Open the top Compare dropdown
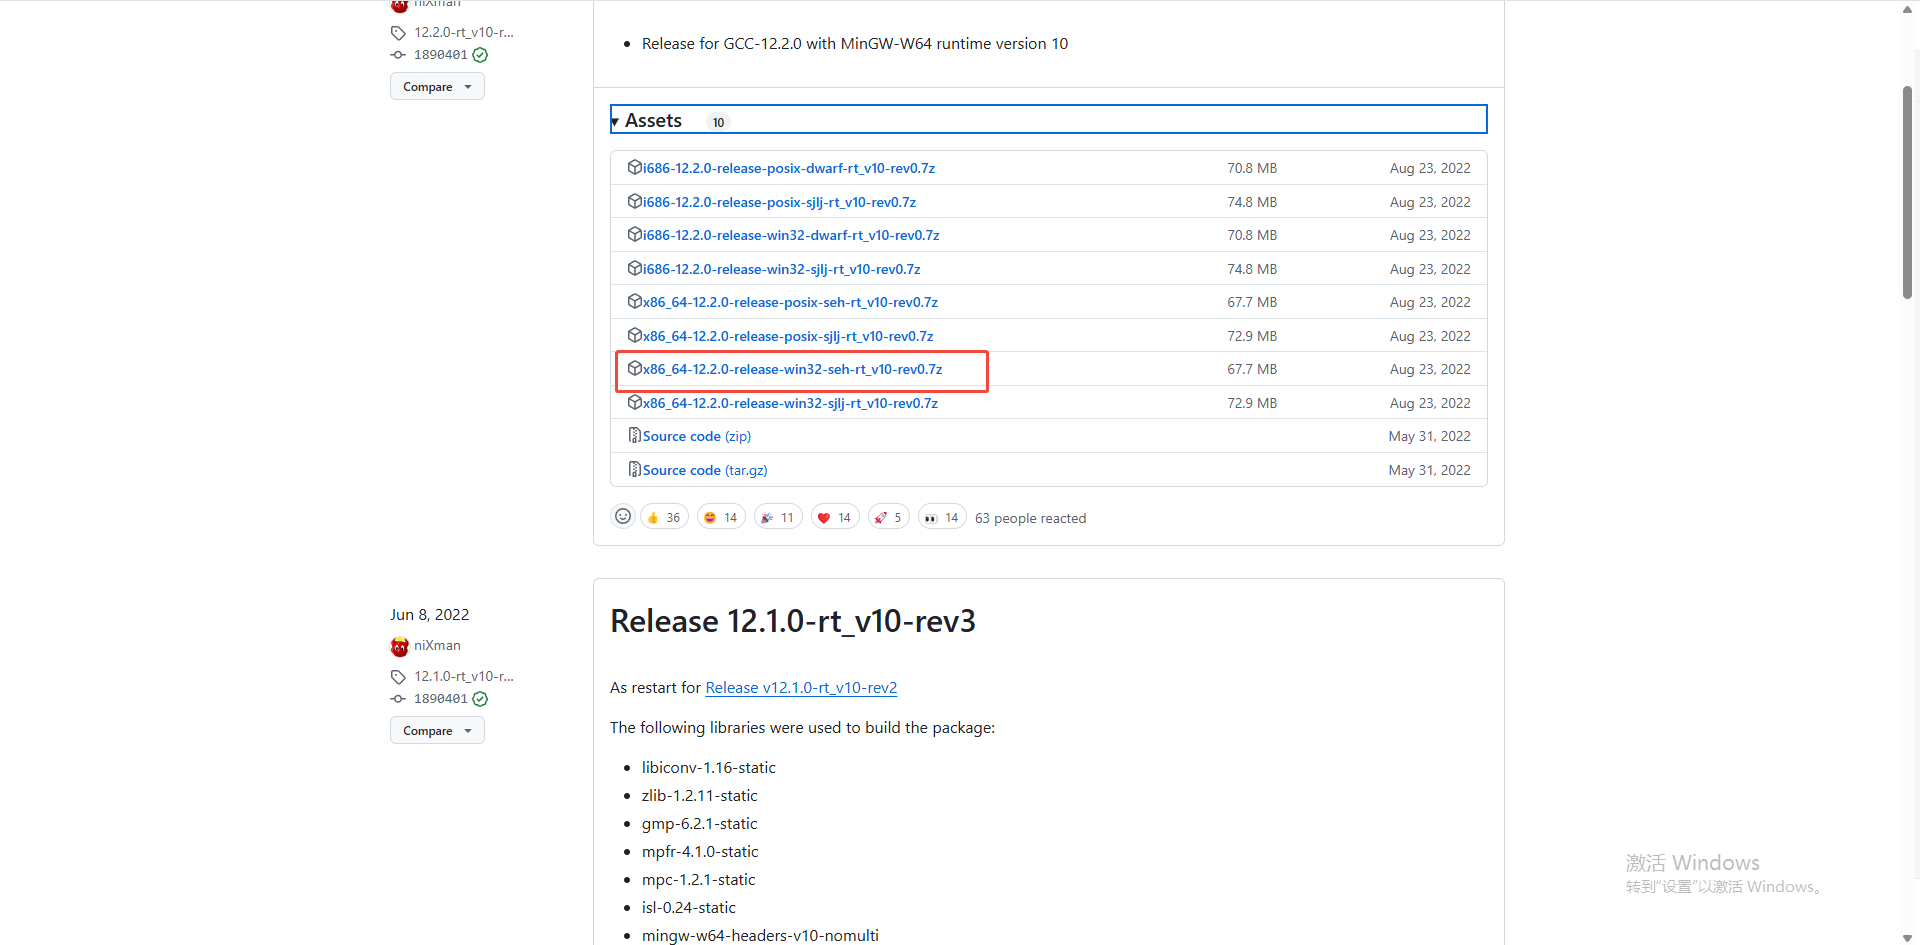1920x945 pixels. (436, 86)
